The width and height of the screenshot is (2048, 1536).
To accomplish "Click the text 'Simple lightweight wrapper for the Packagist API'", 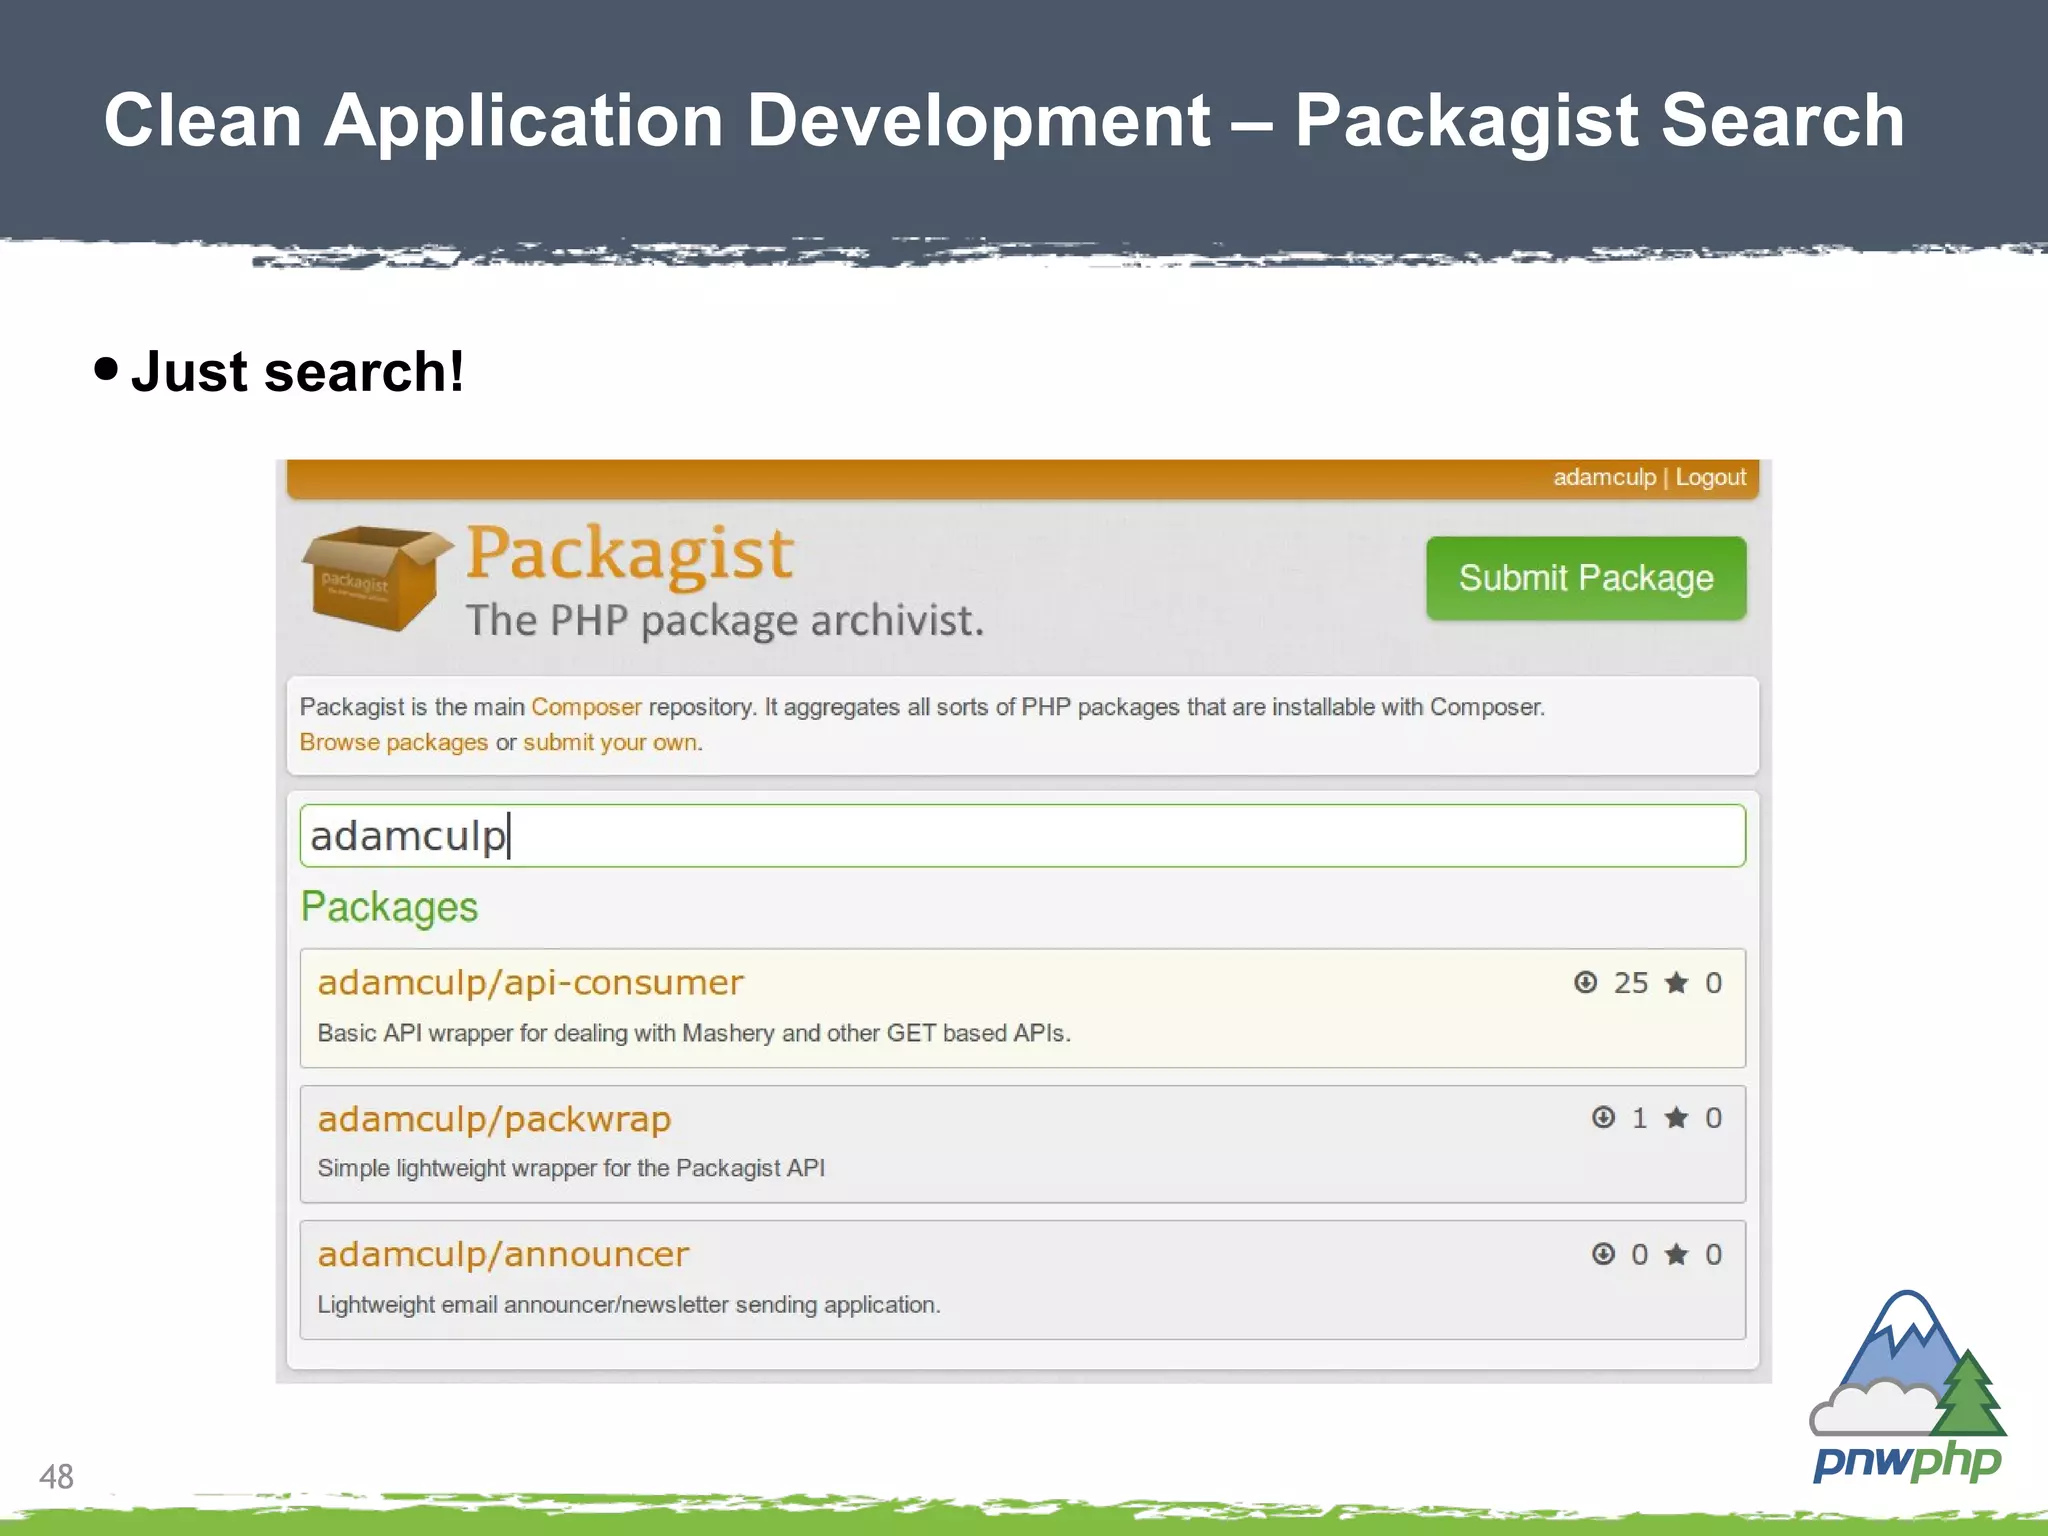I will tap(571, 1168).
